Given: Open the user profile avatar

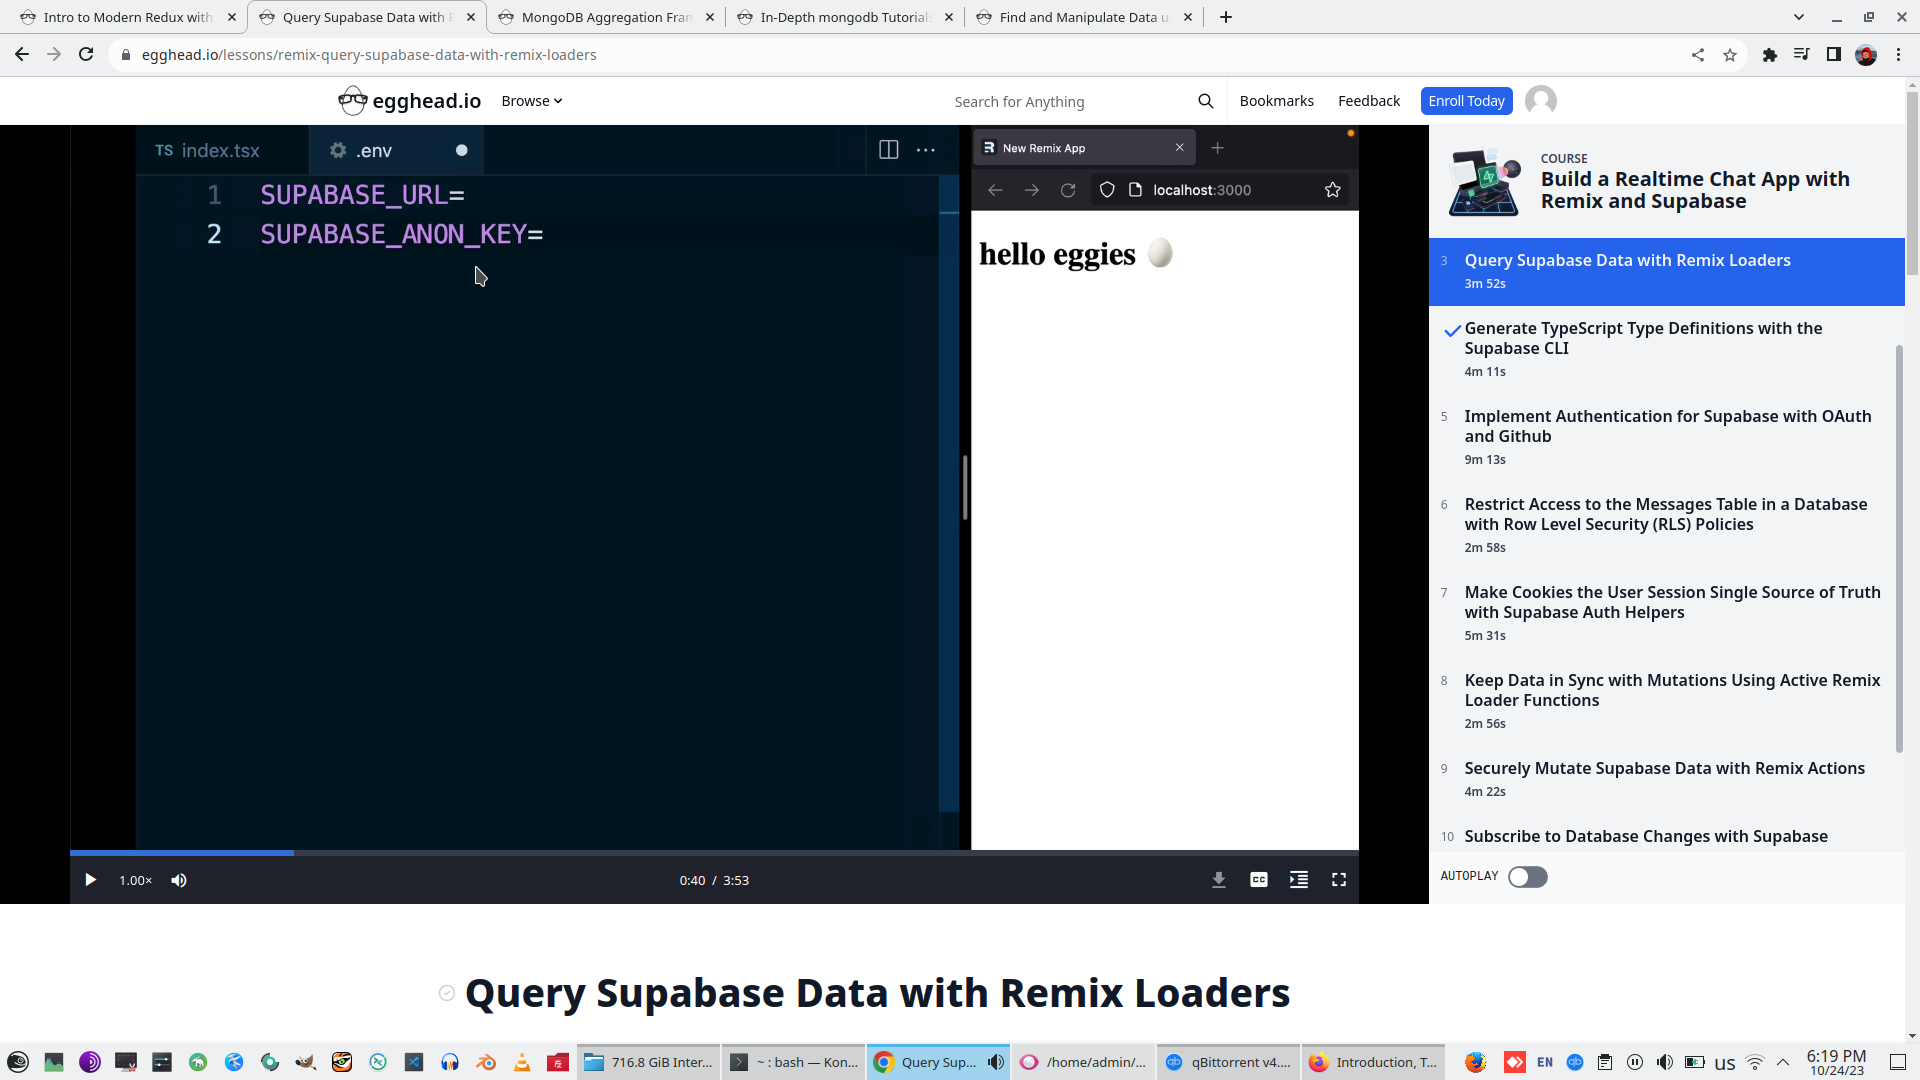Looking at the screenshot, I should coord(1540,101).
